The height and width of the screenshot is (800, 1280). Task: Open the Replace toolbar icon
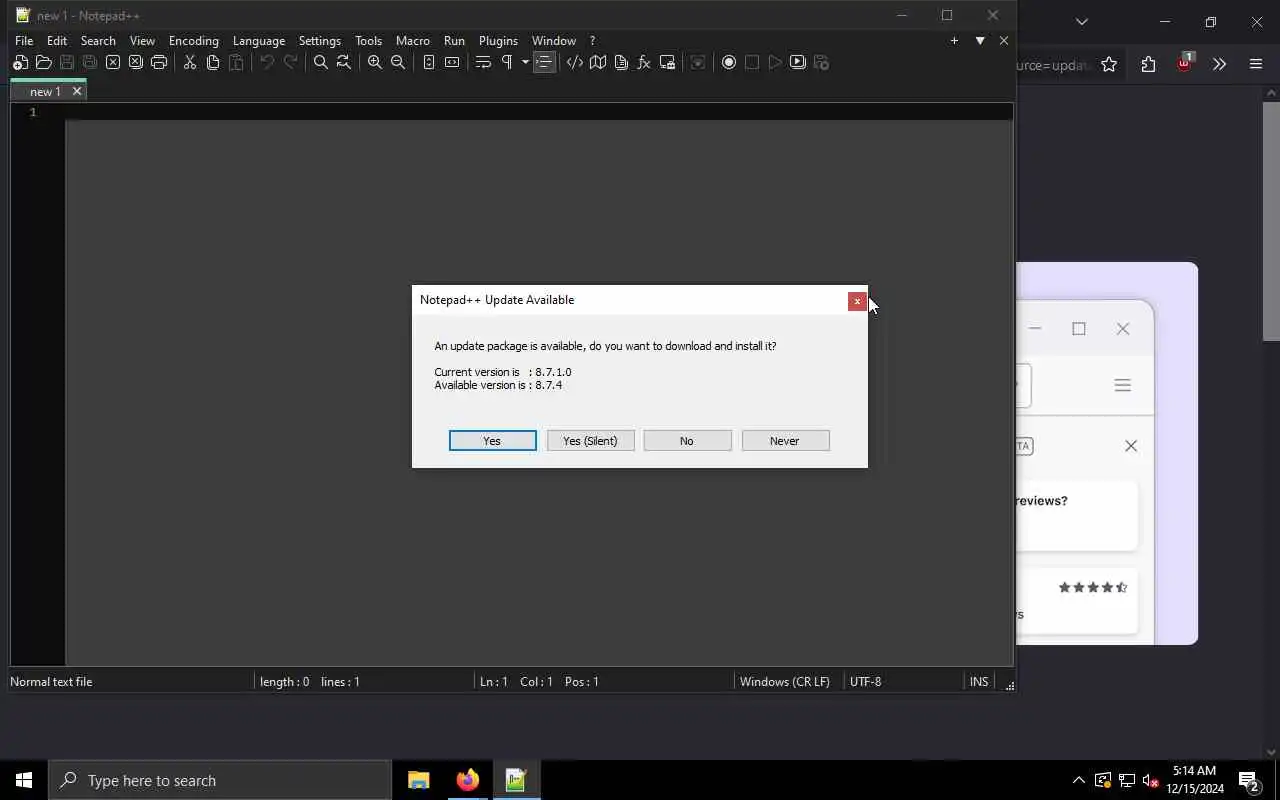[344, 62]
